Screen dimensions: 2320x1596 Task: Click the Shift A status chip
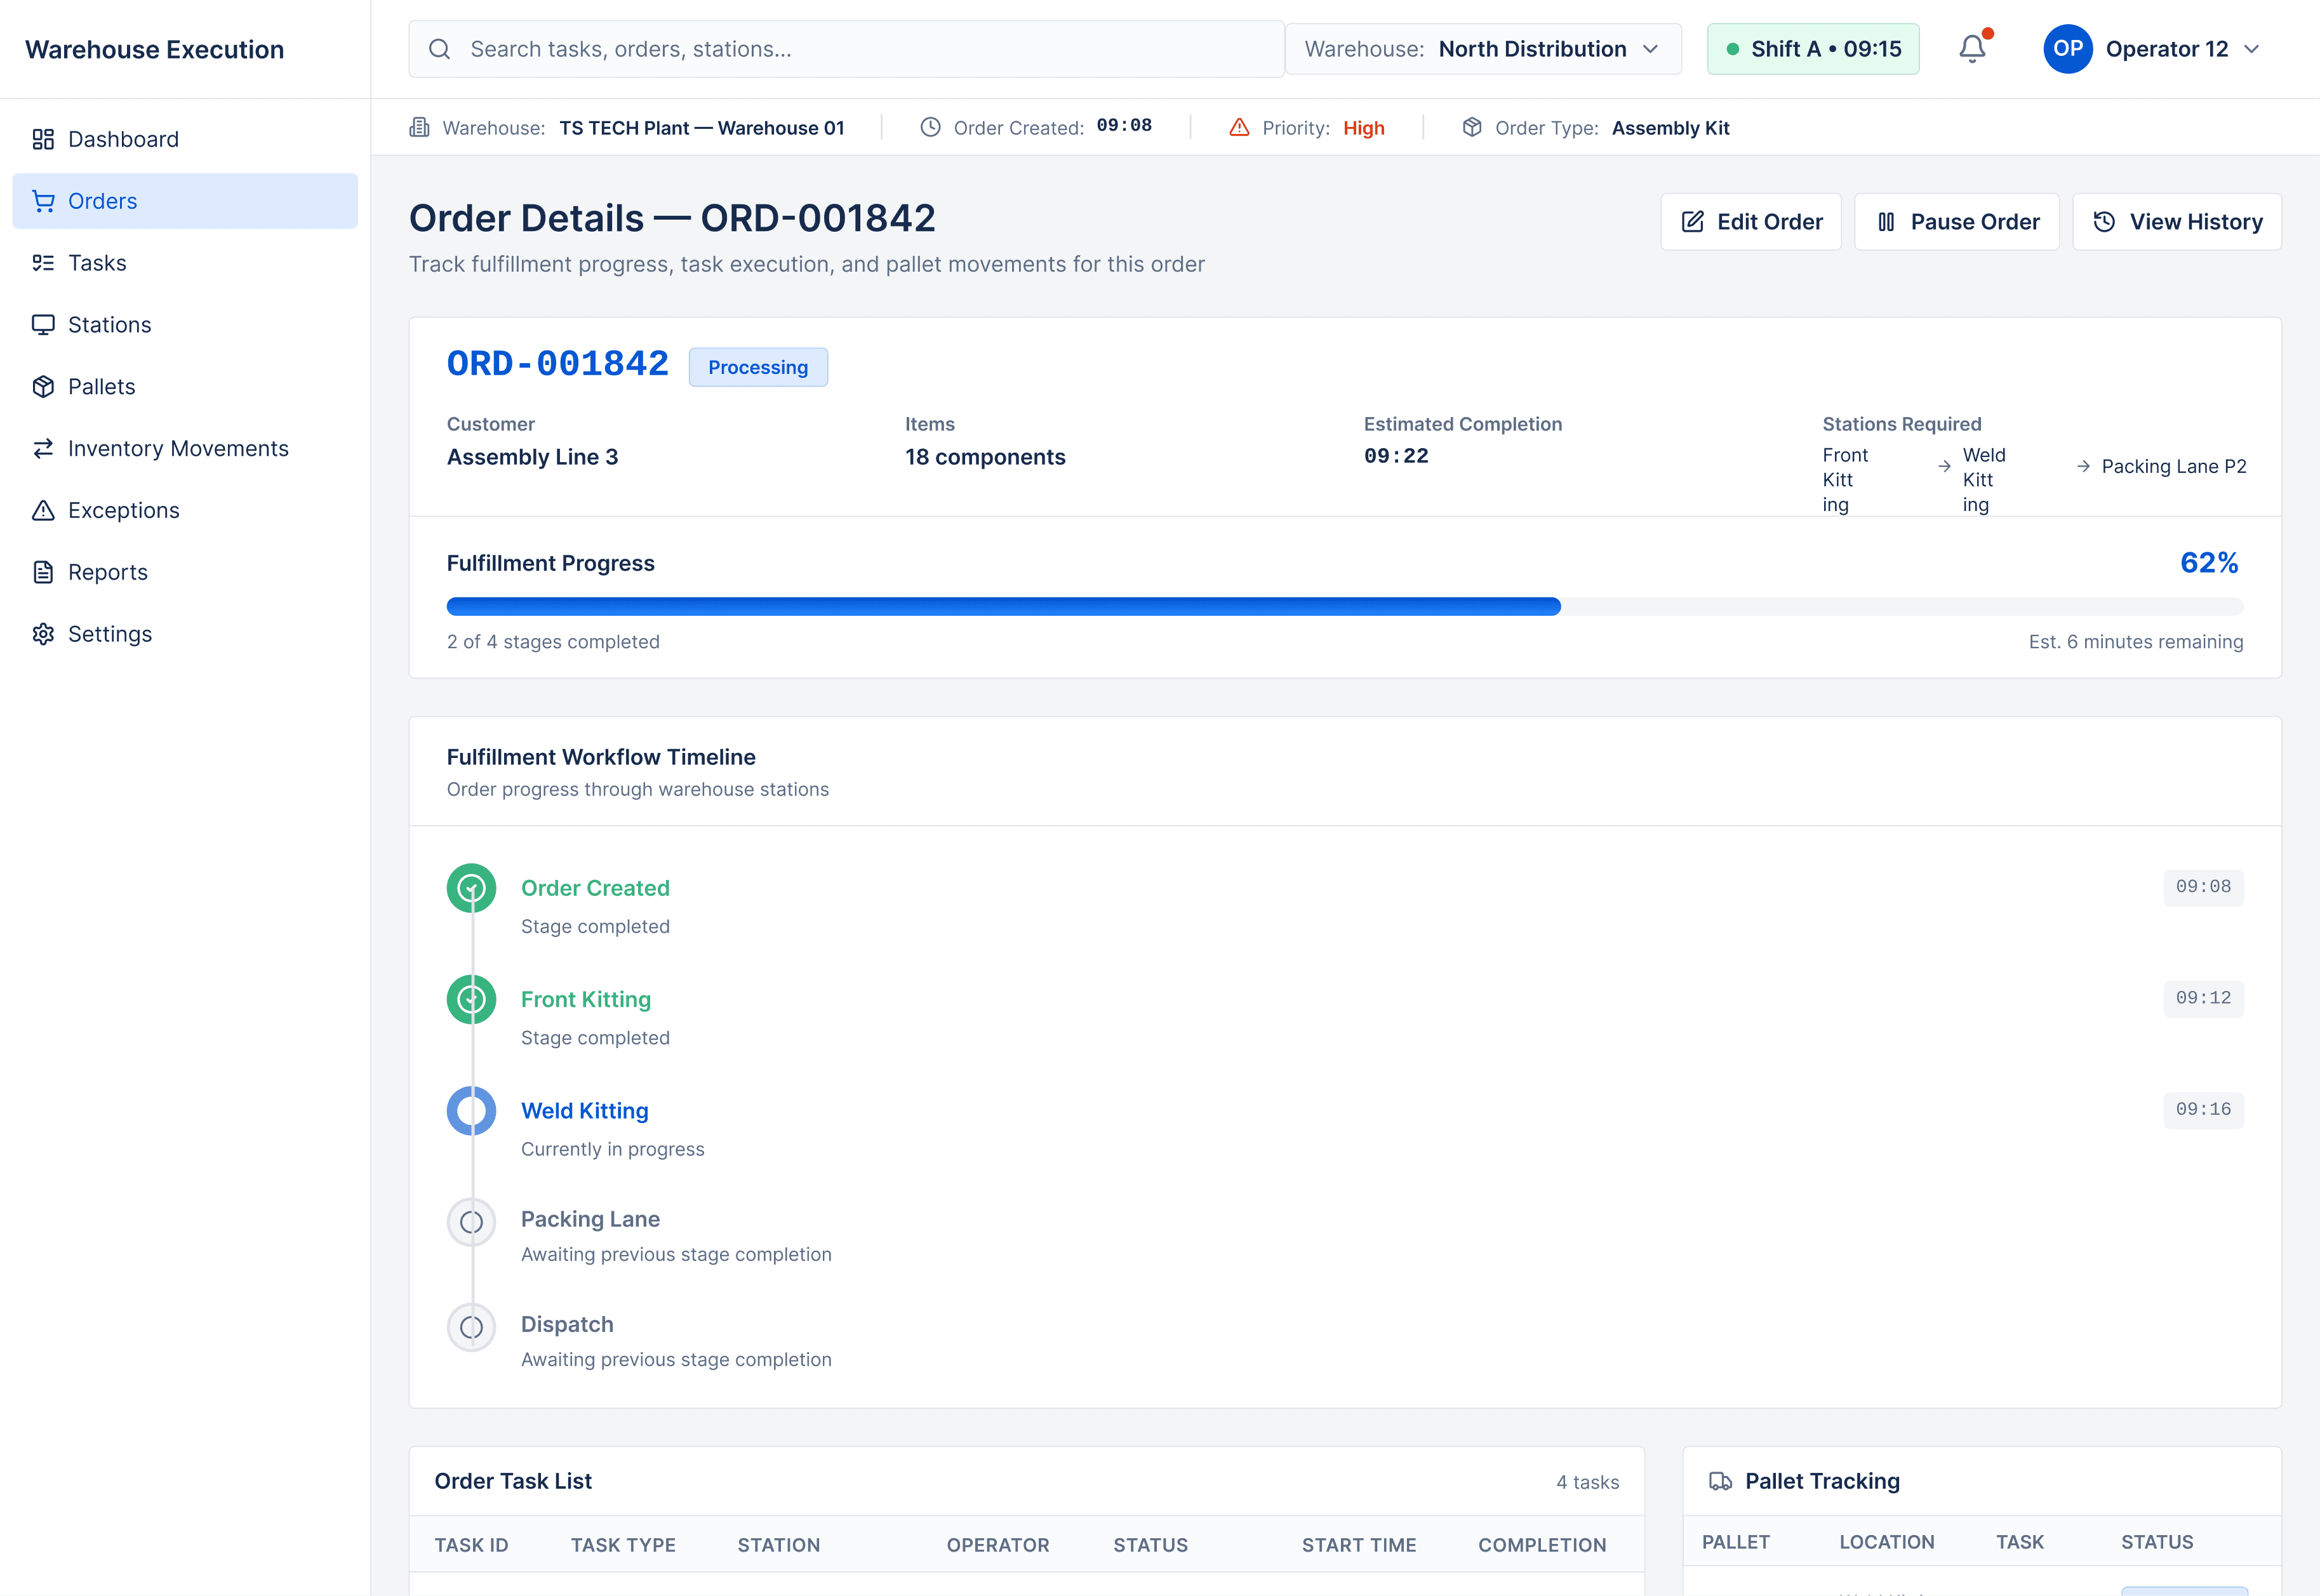(1813, 48)
